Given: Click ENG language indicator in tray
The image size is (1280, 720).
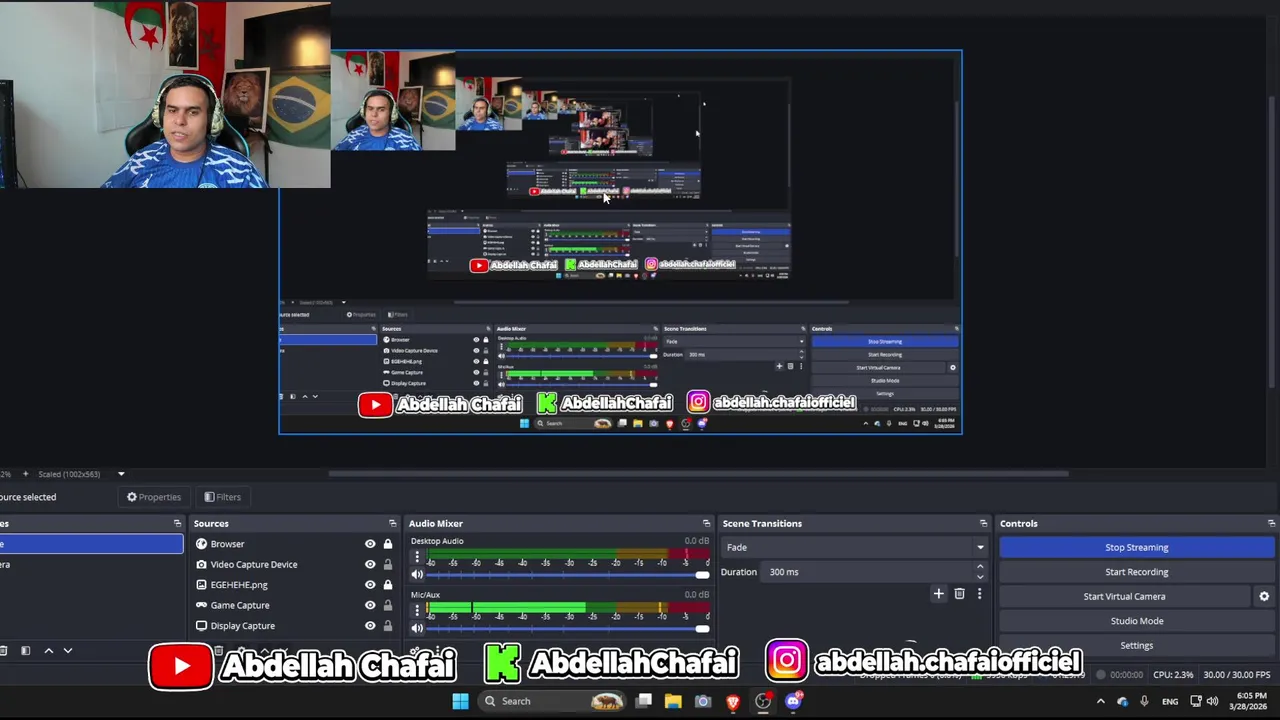Looking at the screenshot, I should 1170,702.
